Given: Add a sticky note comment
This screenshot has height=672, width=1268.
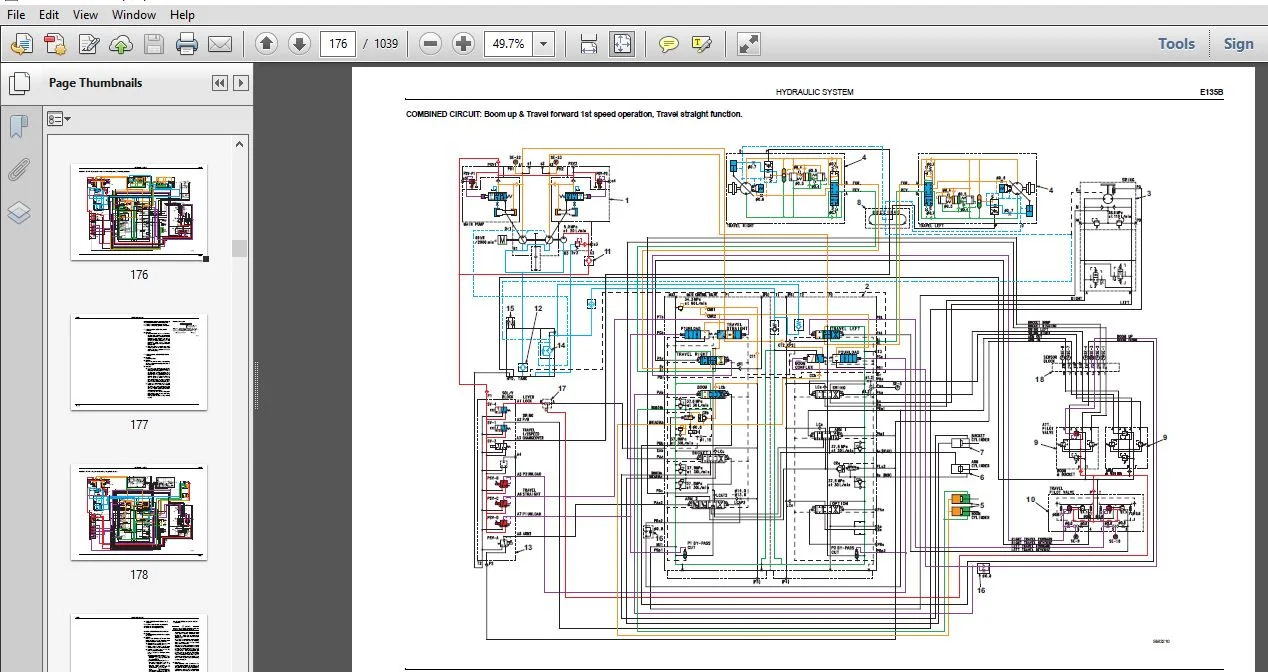Looking at the screenshot, I should [x=669, y=44].
